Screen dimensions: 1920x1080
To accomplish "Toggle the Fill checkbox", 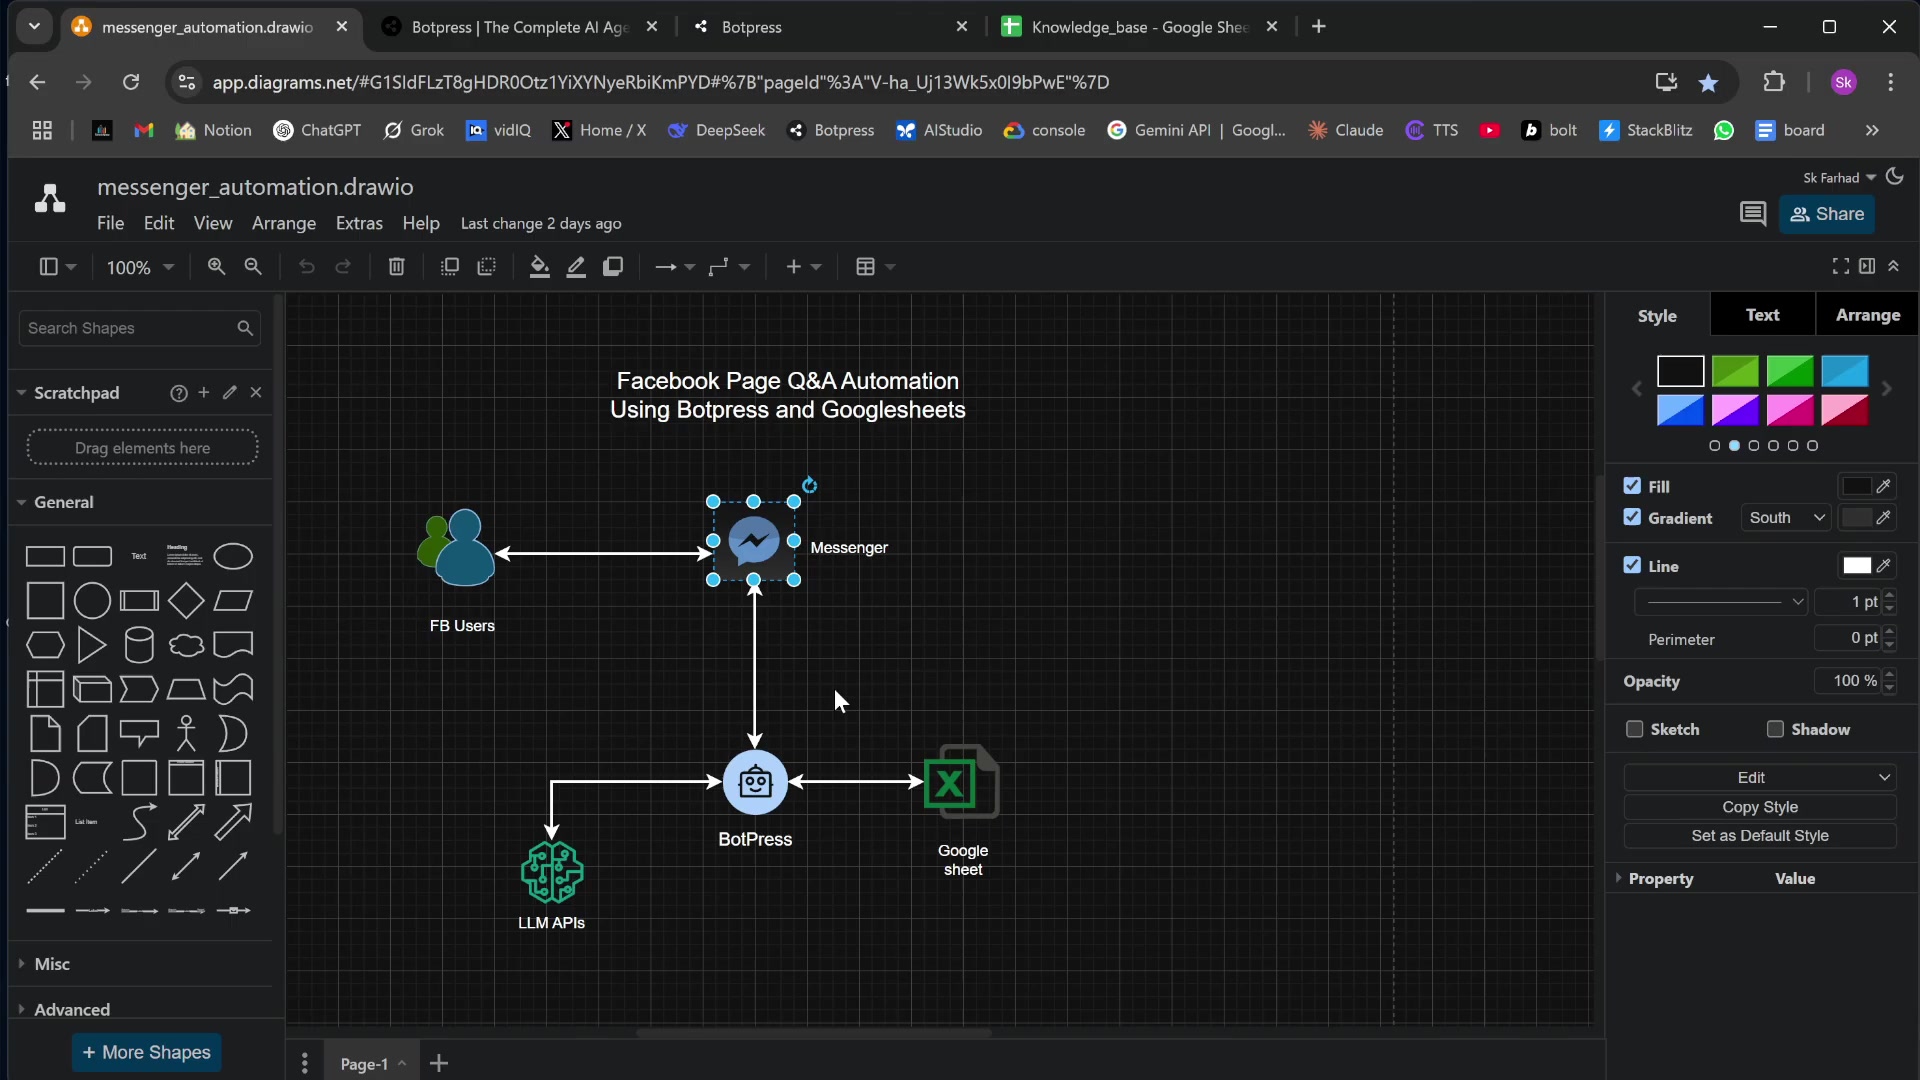I will (1632, 486).
